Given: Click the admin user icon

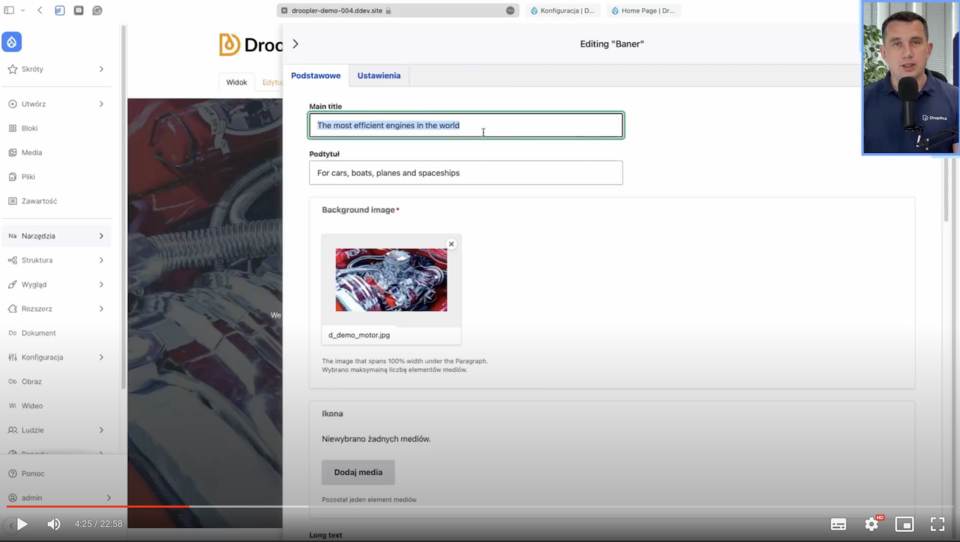Looking at the screenshot, I should pyautogui.click(x=12, y=498).
